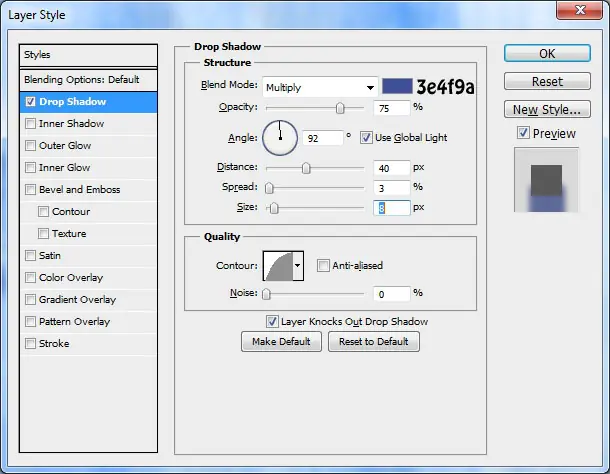Uncheck Layer Knocks Out Drop Shadow
610x474 pixels.
coord(272,321)
